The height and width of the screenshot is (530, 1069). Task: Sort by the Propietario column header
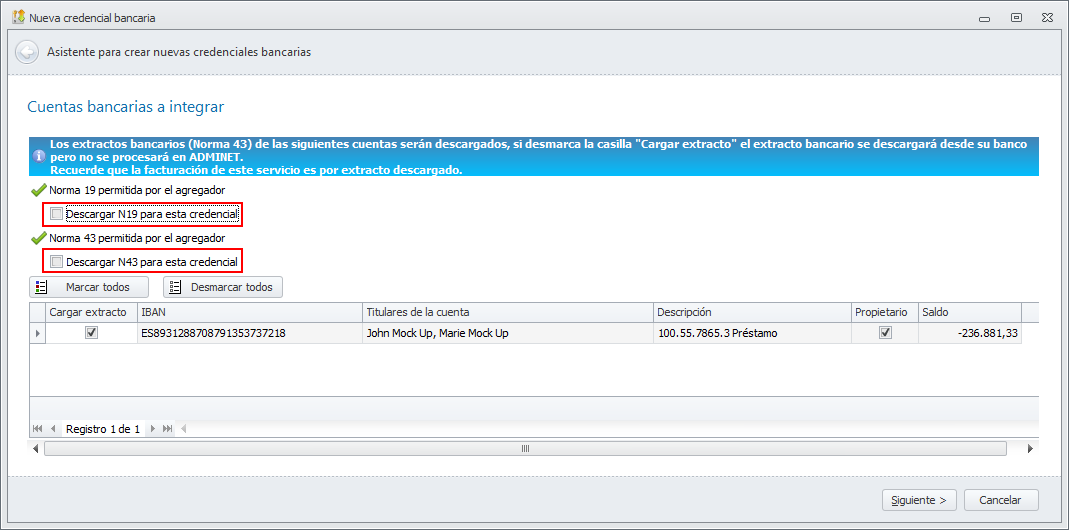click(885, 312)
